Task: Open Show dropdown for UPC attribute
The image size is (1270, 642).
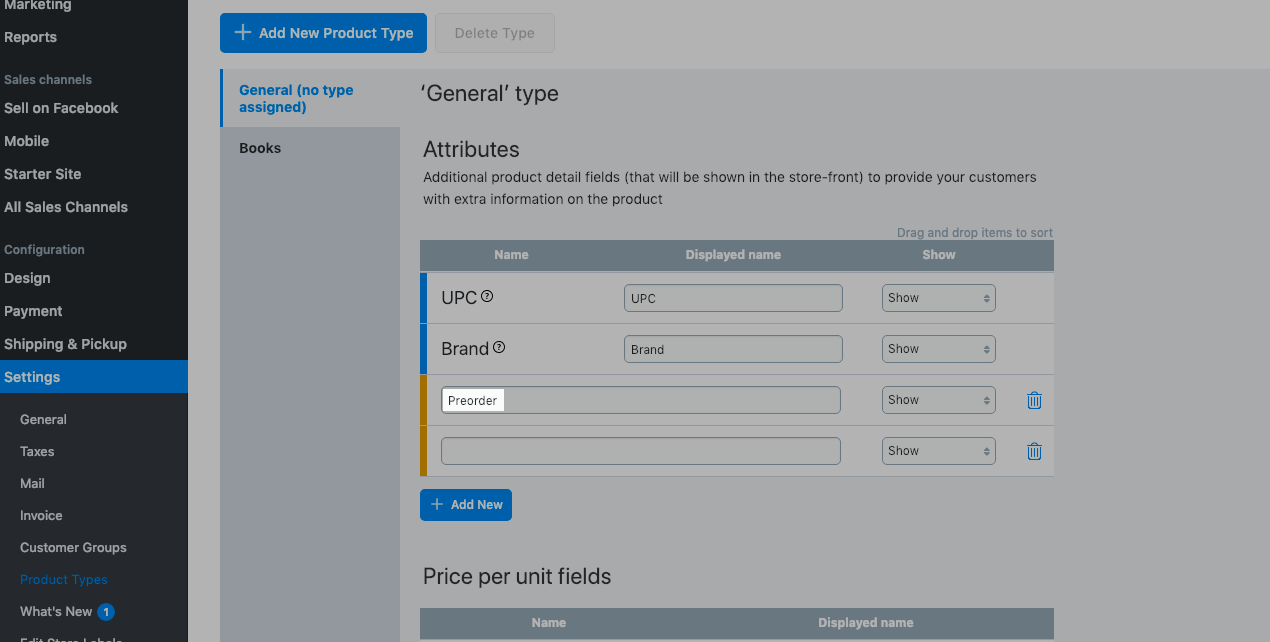Action: pos(938,298)
